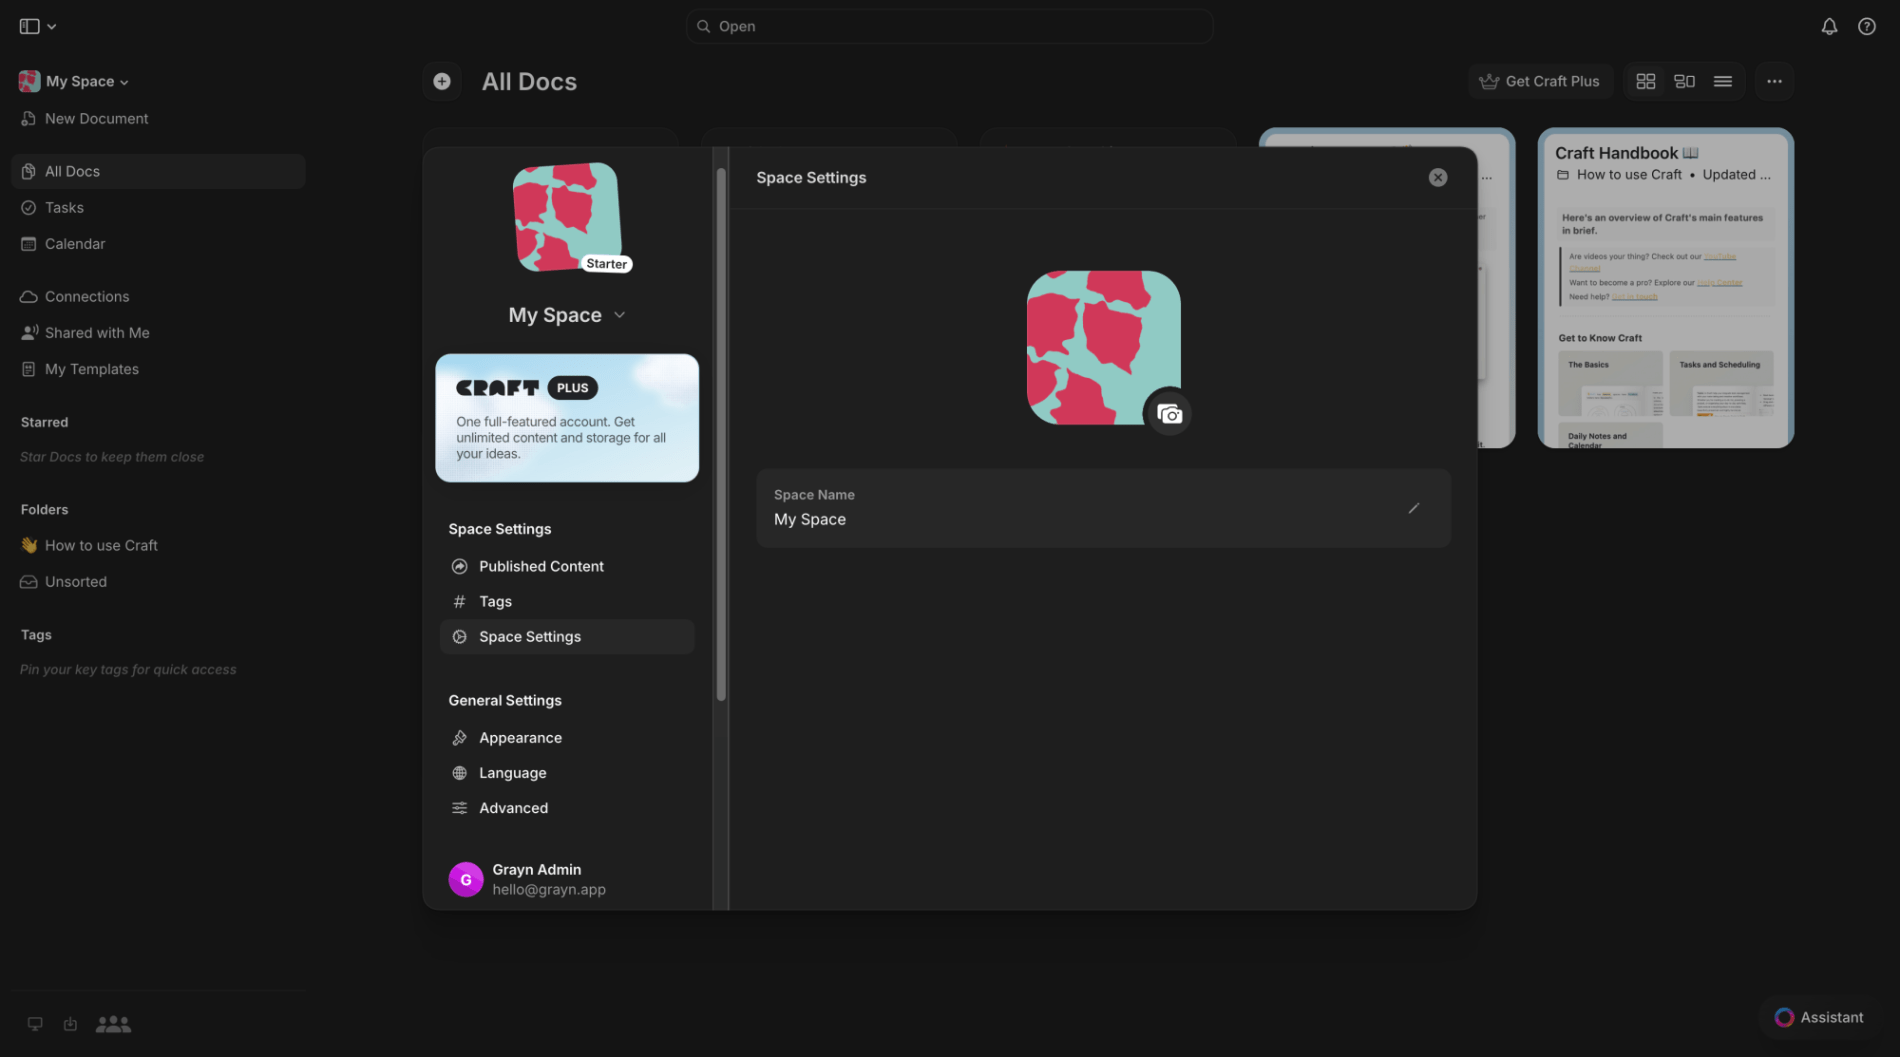Switch to card view layout
Screen dimensions: 1900x1057
pyautogui.click(x=1685, y=81)
